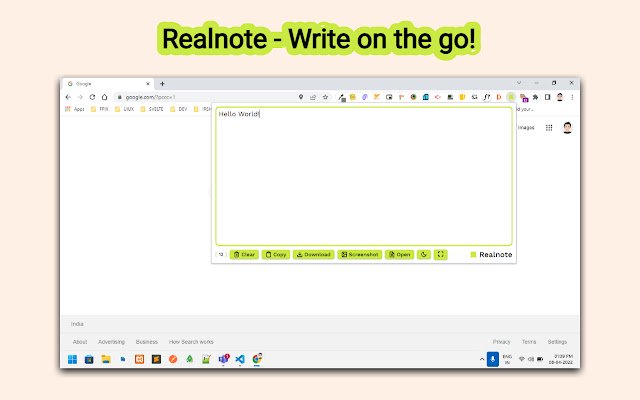Open the Settings footer menu
The width and height of the screenshot is (640, 400).
point(558,342)
